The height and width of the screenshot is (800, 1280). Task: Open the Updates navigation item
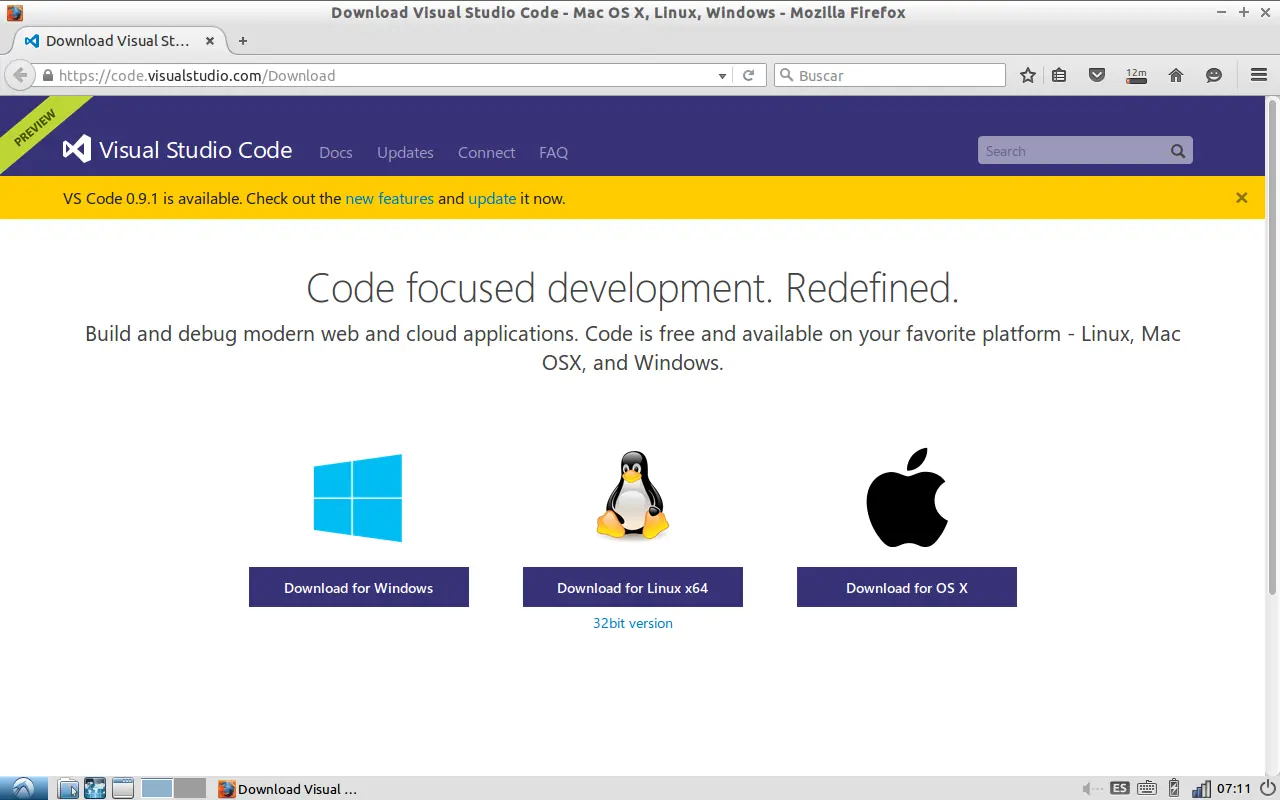[405, 152]
